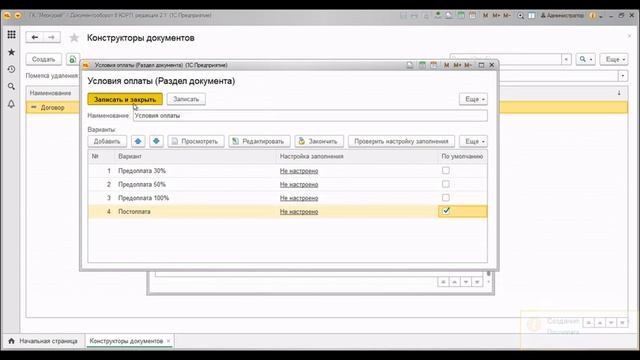Open Не настроено link for Предоплата 30%
This screenshot has height=360, width=640.
pyautogui.click(x=299, y=171)
